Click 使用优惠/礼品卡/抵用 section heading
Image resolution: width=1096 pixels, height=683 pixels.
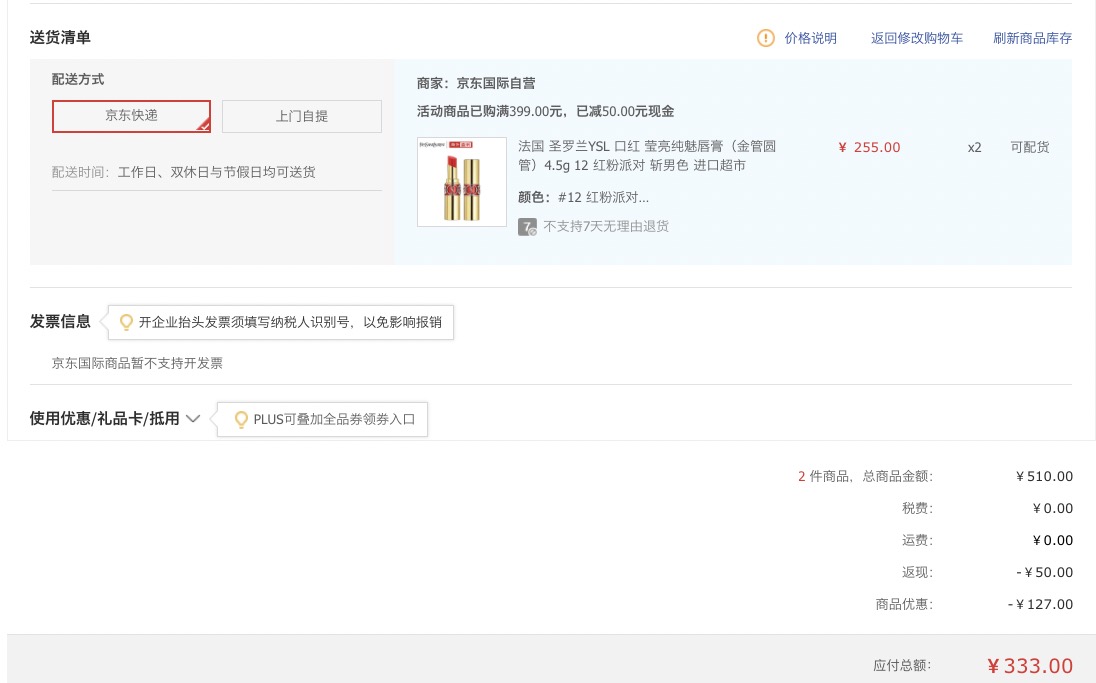point(104,419)
